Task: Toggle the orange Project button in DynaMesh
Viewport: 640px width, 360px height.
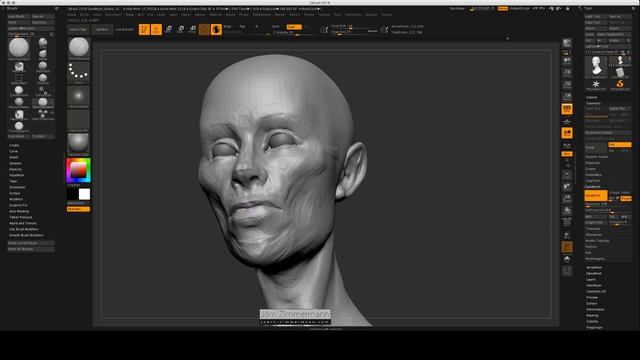Action: tap(626, 198)
